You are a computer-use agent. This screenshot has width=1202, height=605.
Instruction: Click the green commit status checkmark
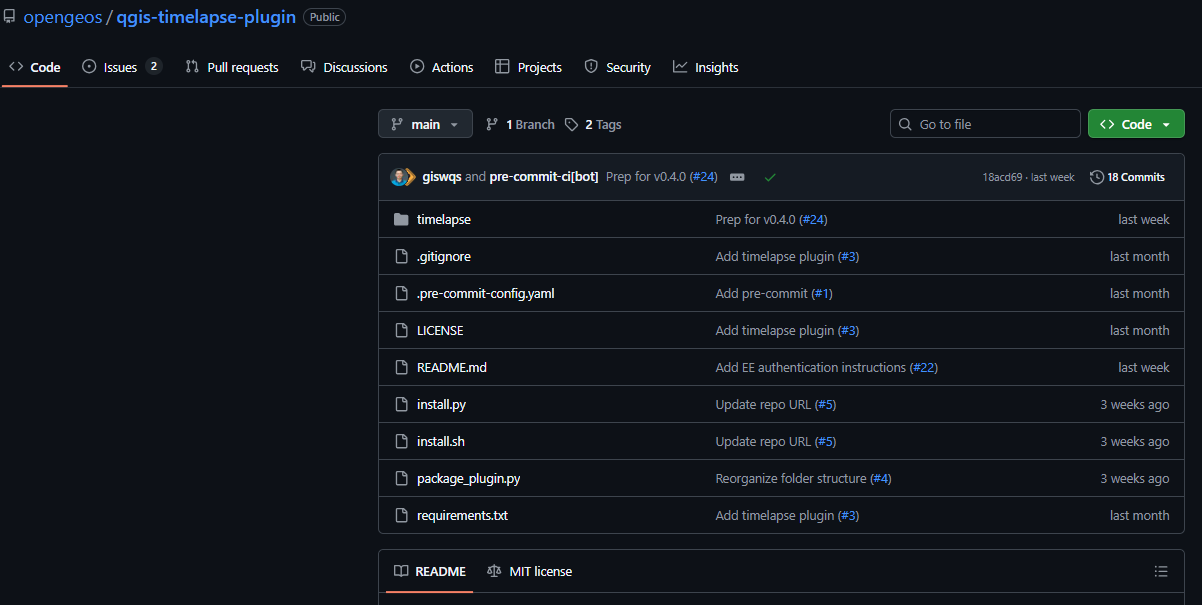pyautogui.click(x=770, y=177)
